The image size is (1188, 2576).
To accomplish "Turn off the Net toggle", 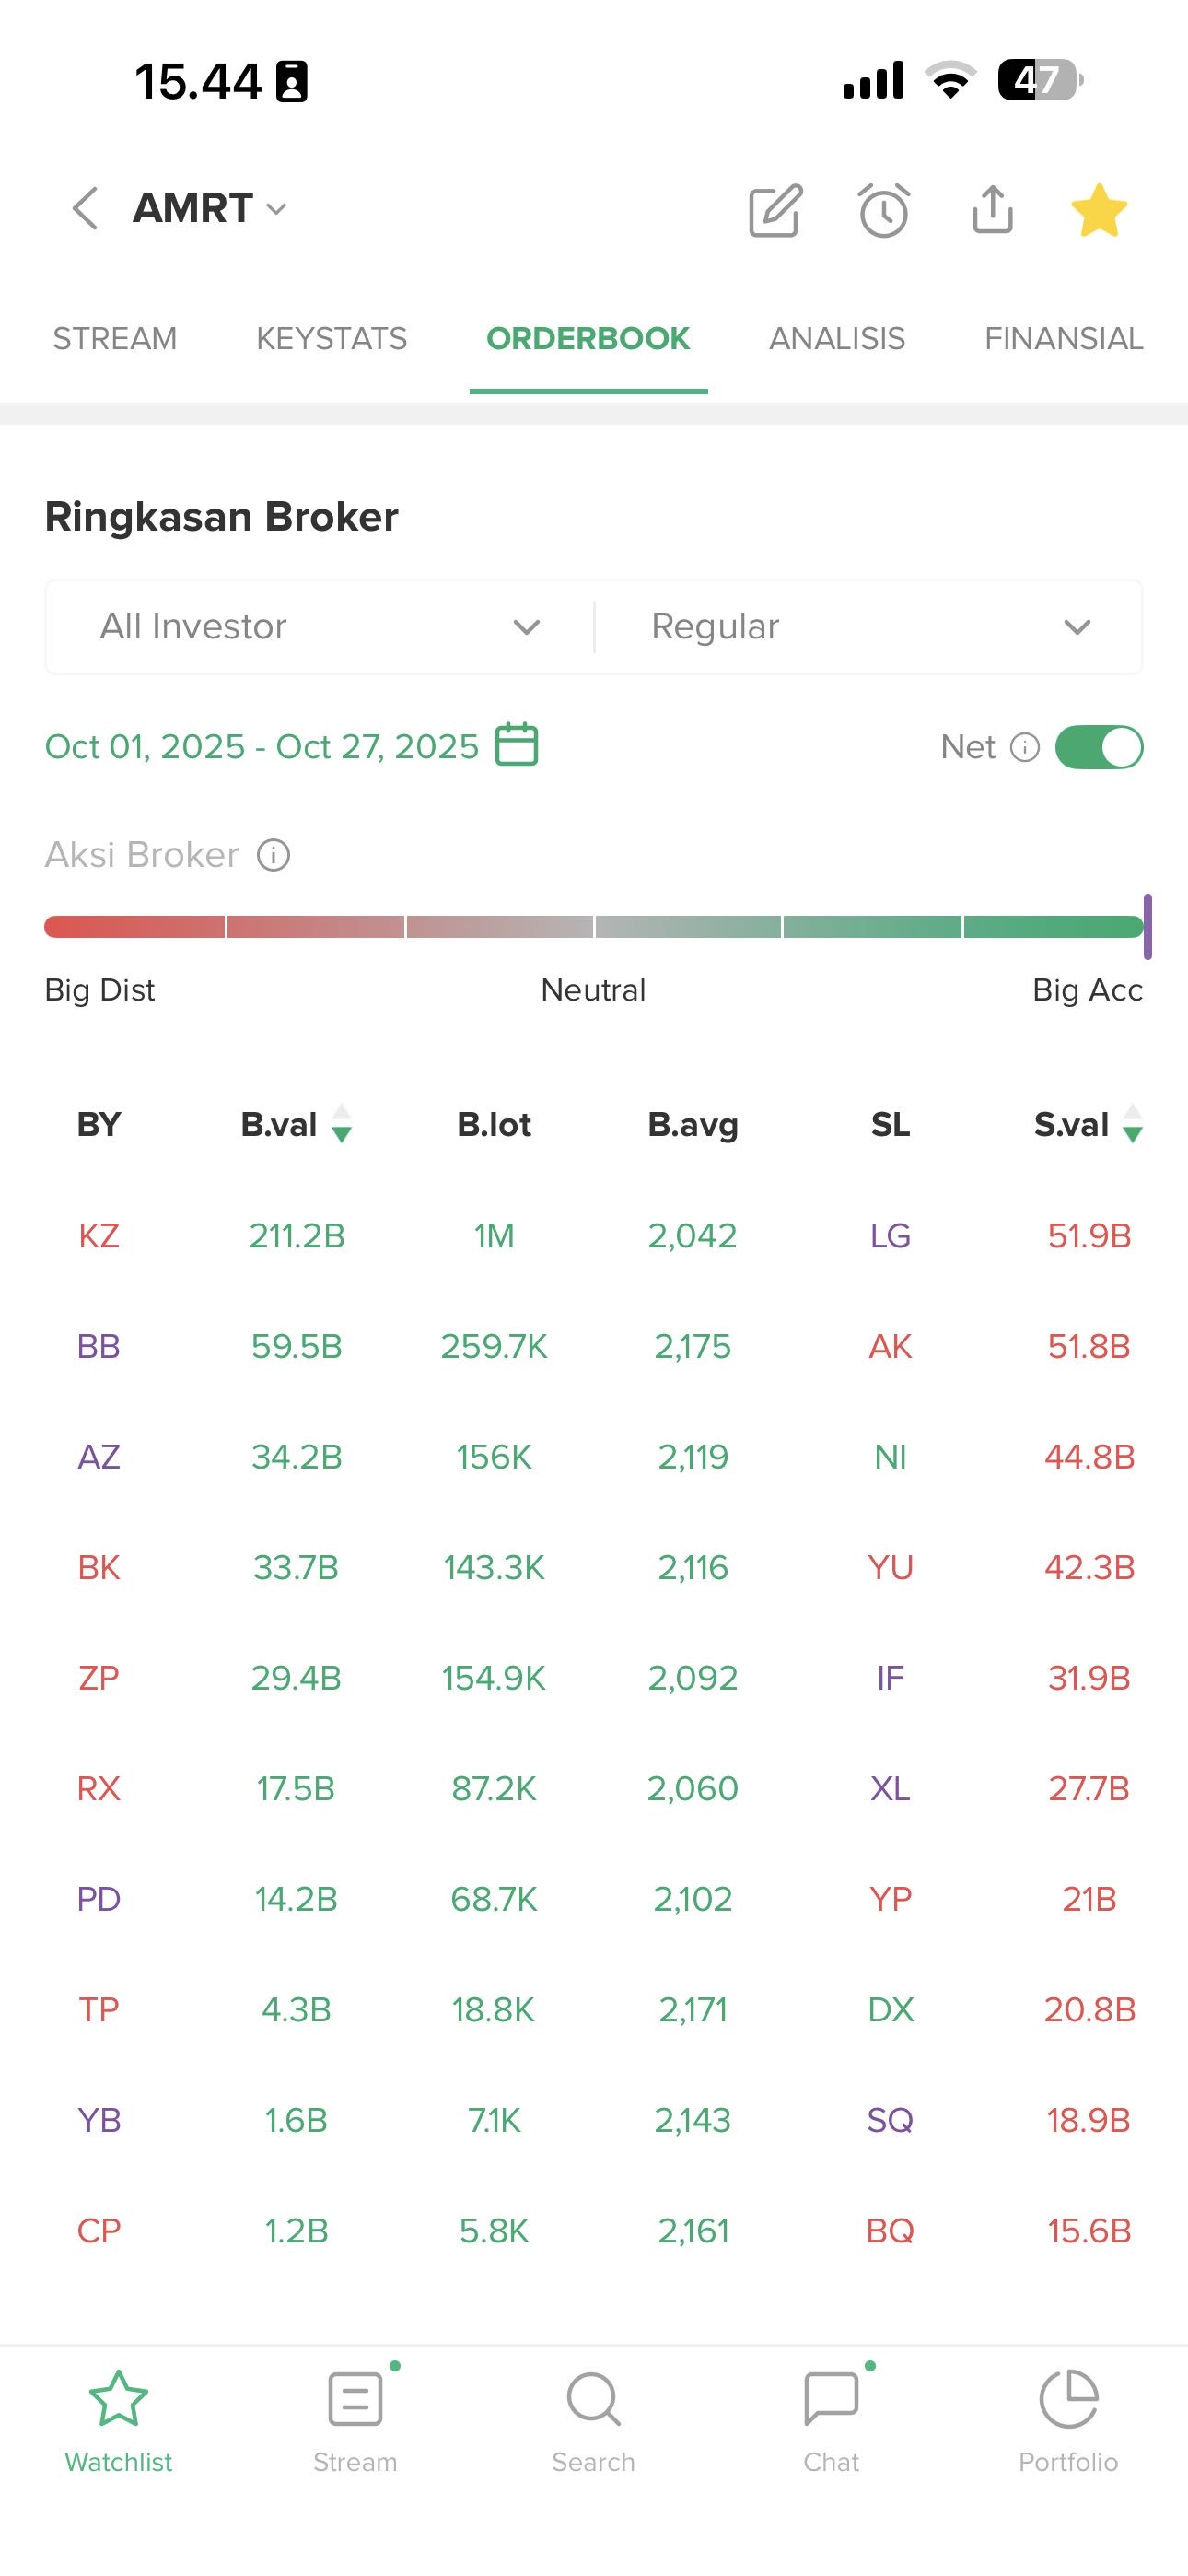I will coord(1098,747).
